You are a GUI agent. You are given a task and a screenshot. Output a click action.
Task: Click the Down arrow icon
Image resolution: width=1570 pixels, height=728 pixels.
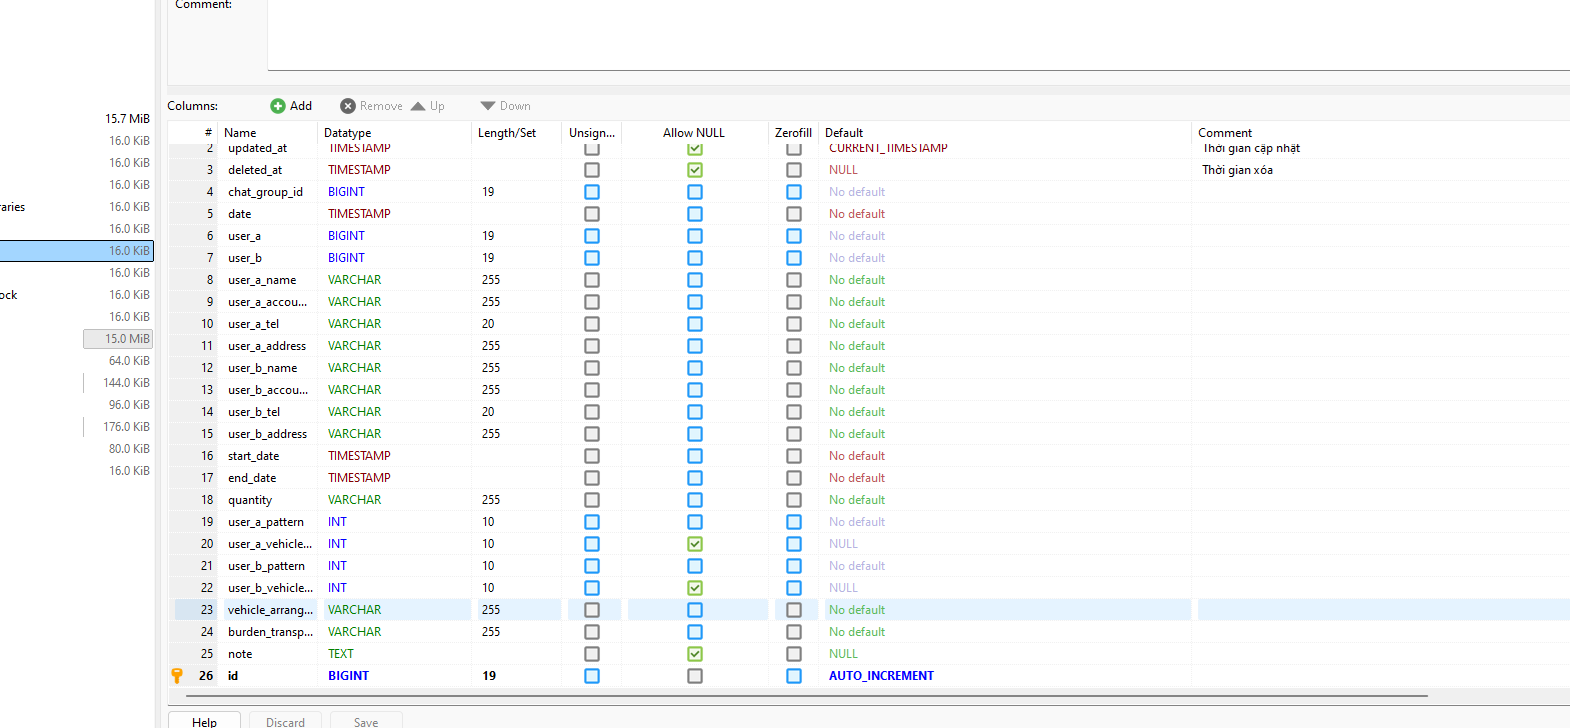pos(488,106)
